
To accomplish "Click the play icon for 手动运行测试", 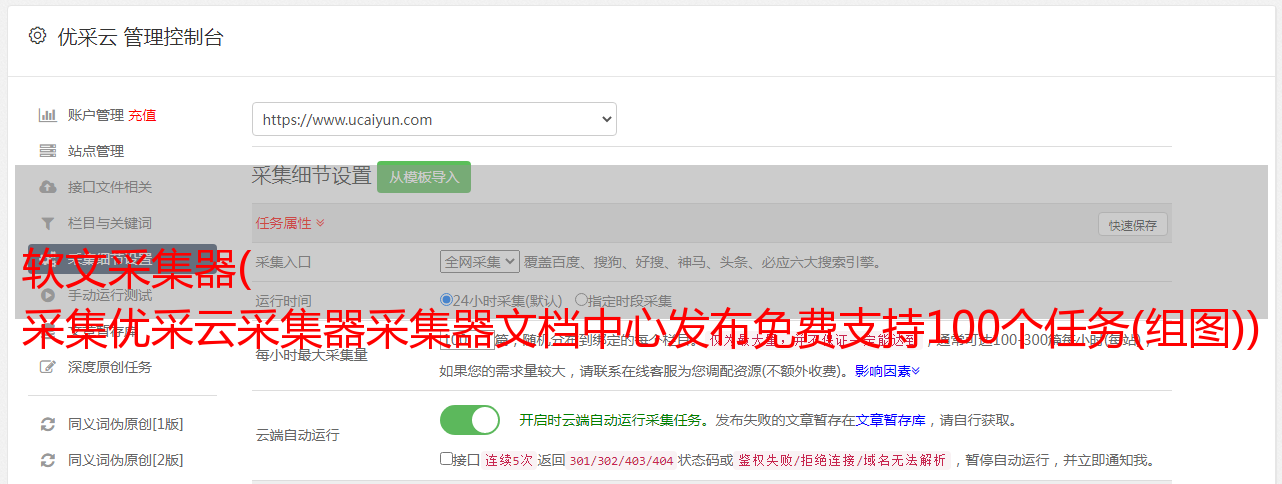I will pos(47,295).
